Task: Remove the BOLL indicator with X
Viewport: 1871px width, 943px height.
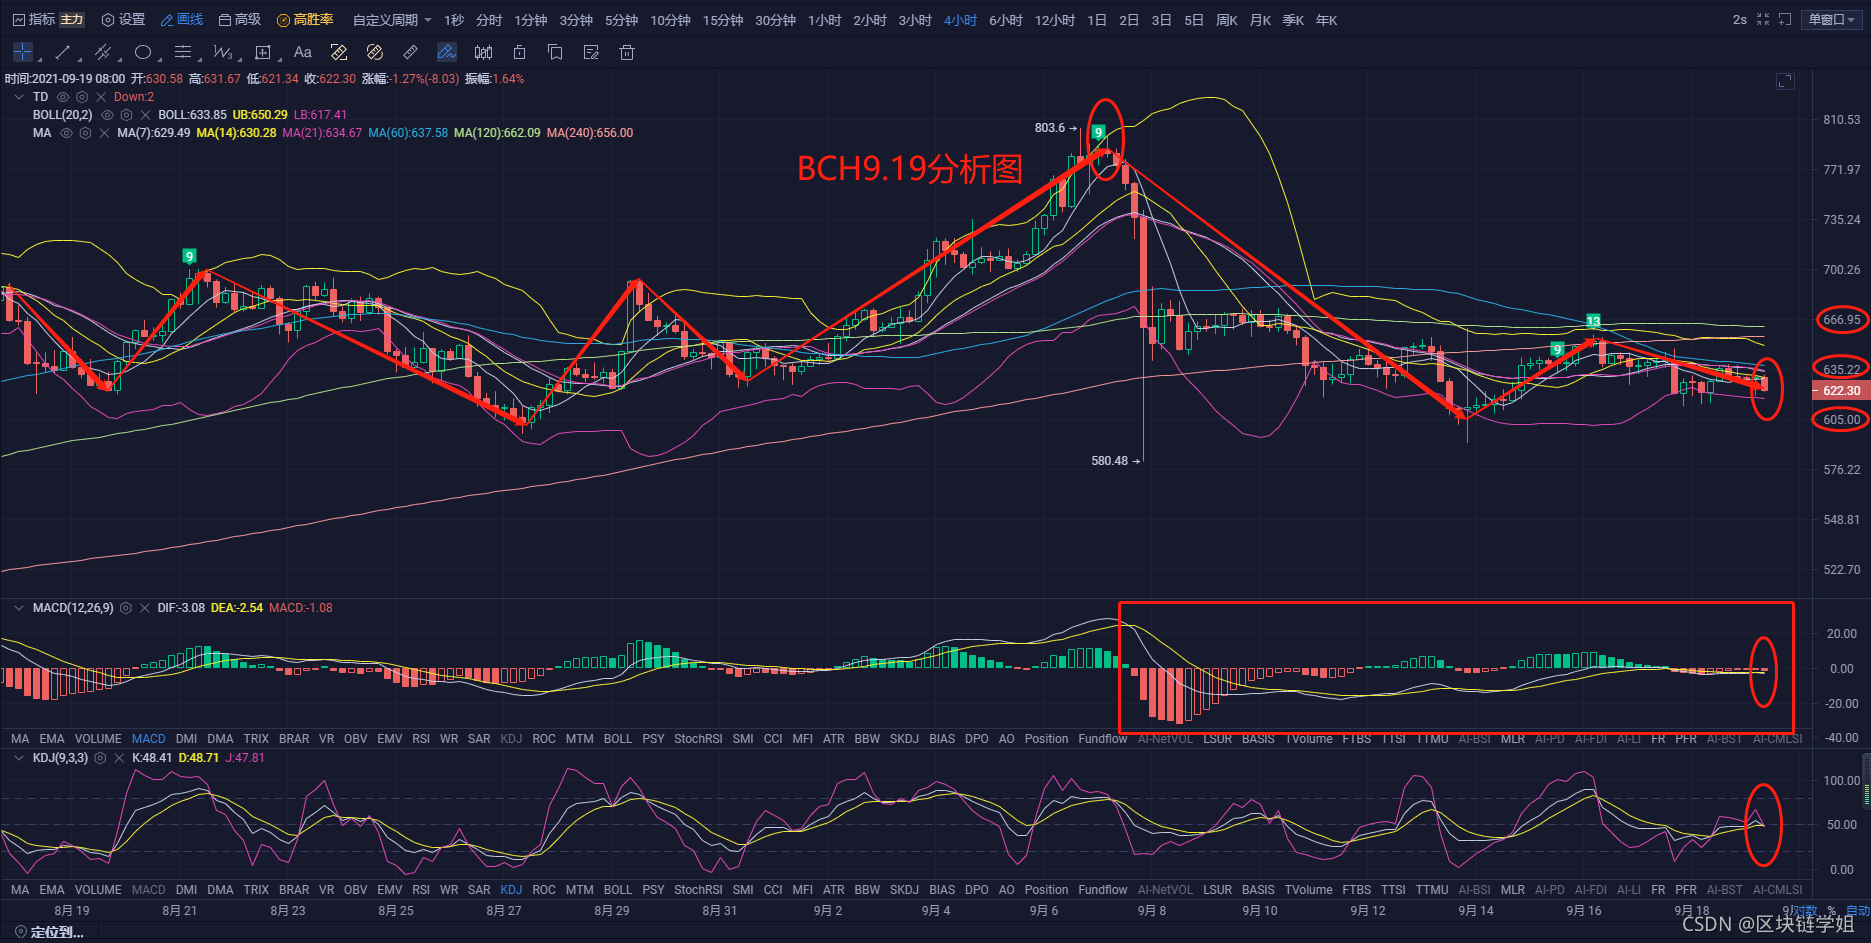Action: pyautogui.click(x=145, y=115)
